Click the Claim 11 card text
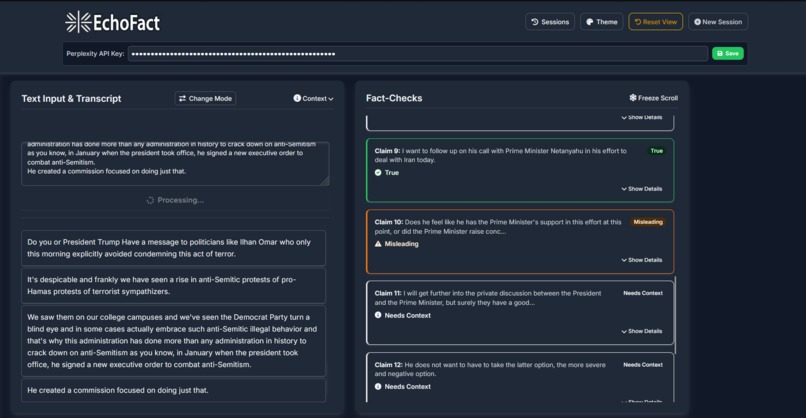This screenshot has height=418, width=806. point(487,298)
